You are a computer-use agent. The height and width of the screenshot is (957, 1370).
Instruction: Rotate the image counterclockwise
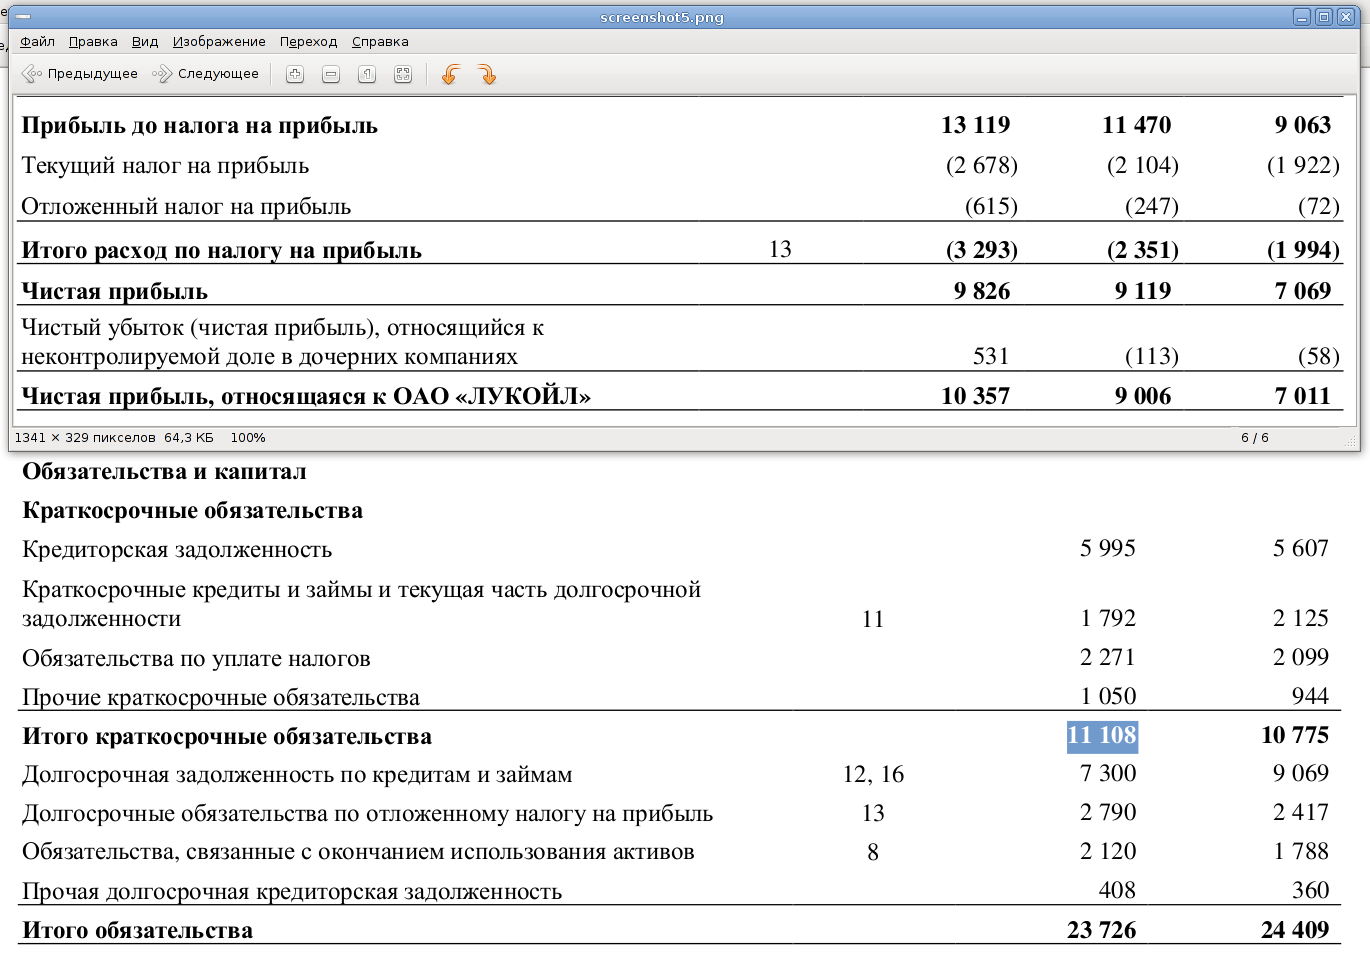pyautogui.click(x=451, y=74)
